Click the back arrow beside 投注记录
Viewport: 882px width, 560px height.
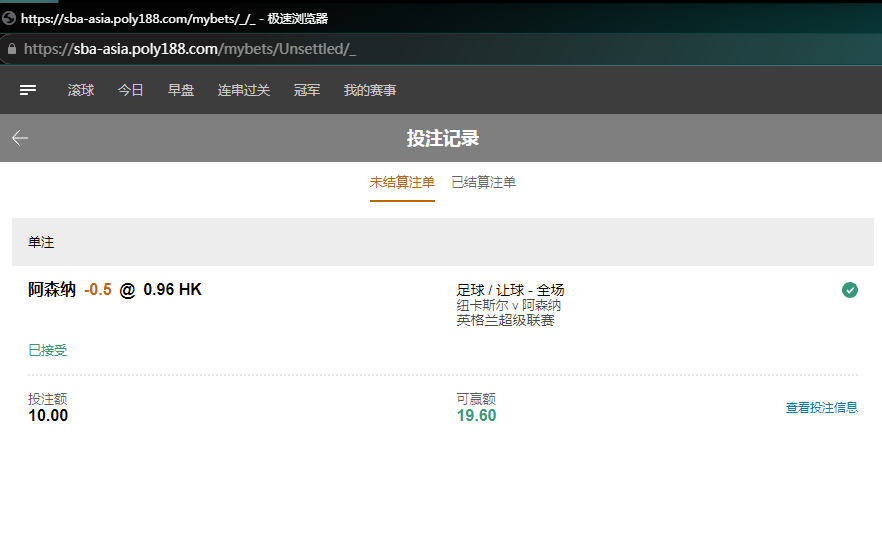(x=20, y=138)
